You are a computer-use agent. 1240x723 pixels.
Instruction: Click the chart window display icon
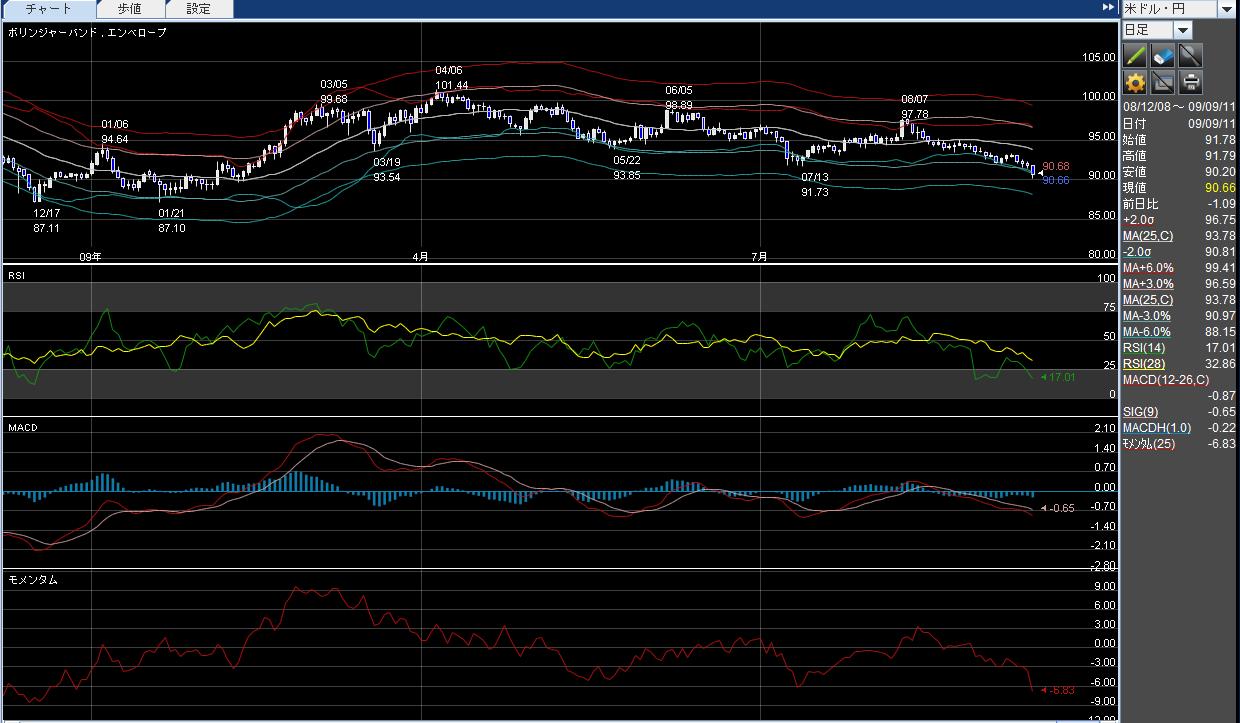coord(1162,83)
